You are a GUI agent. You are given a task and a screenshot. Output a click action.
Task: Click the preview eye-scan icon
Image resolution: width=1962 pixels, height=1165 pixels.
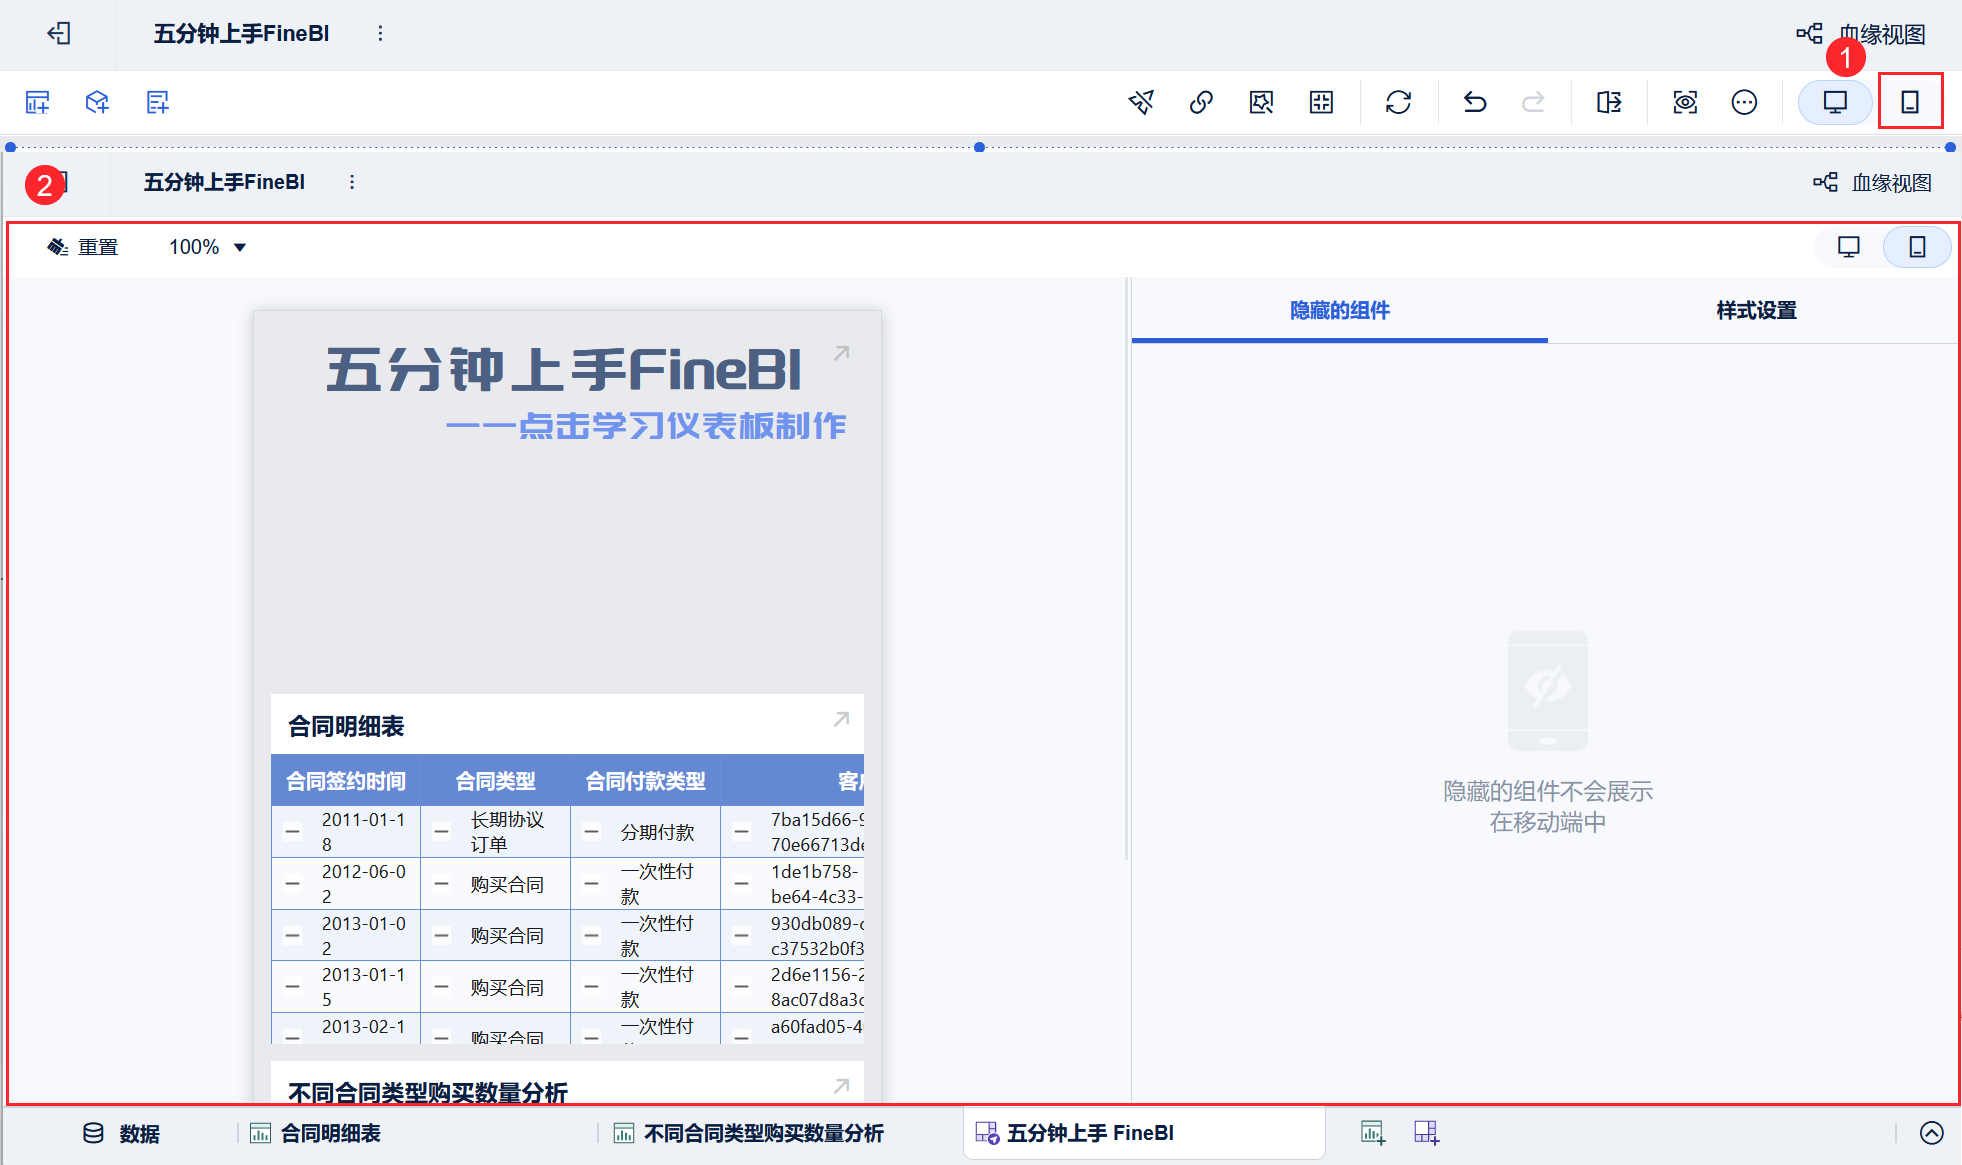(1685, 102)
